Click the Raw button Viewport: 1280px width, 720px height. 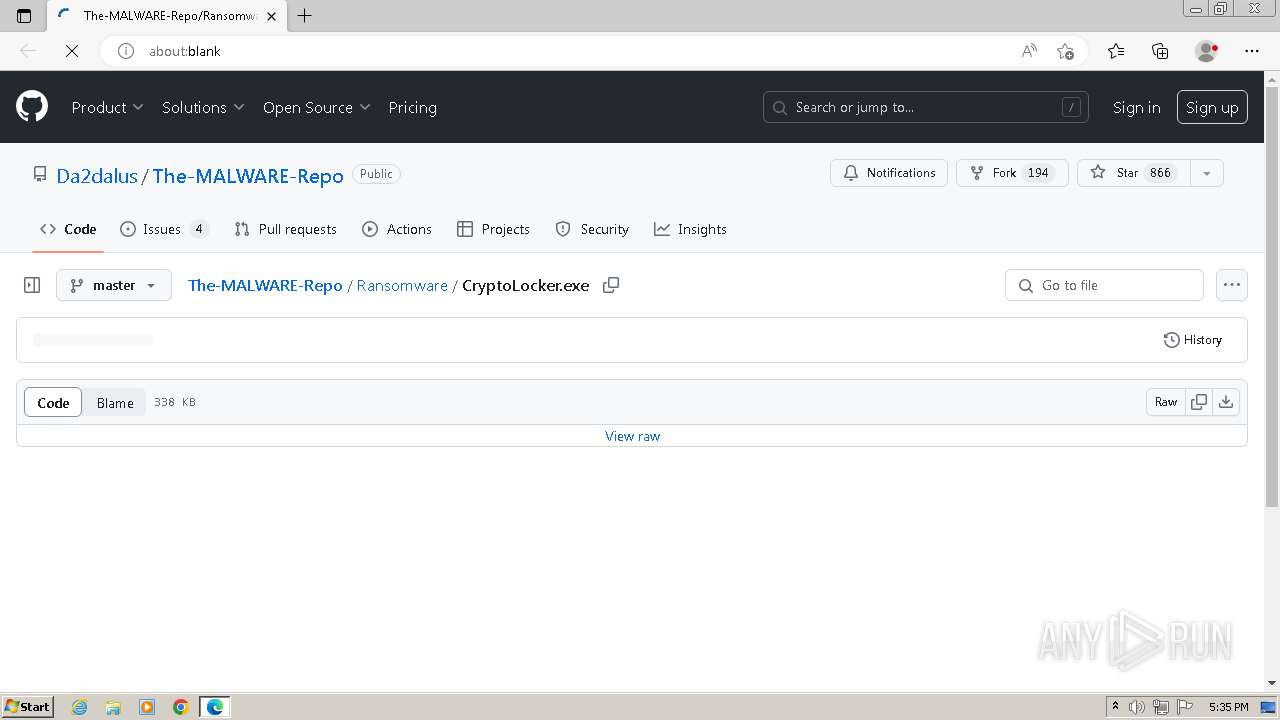[x=1166, y=402]
